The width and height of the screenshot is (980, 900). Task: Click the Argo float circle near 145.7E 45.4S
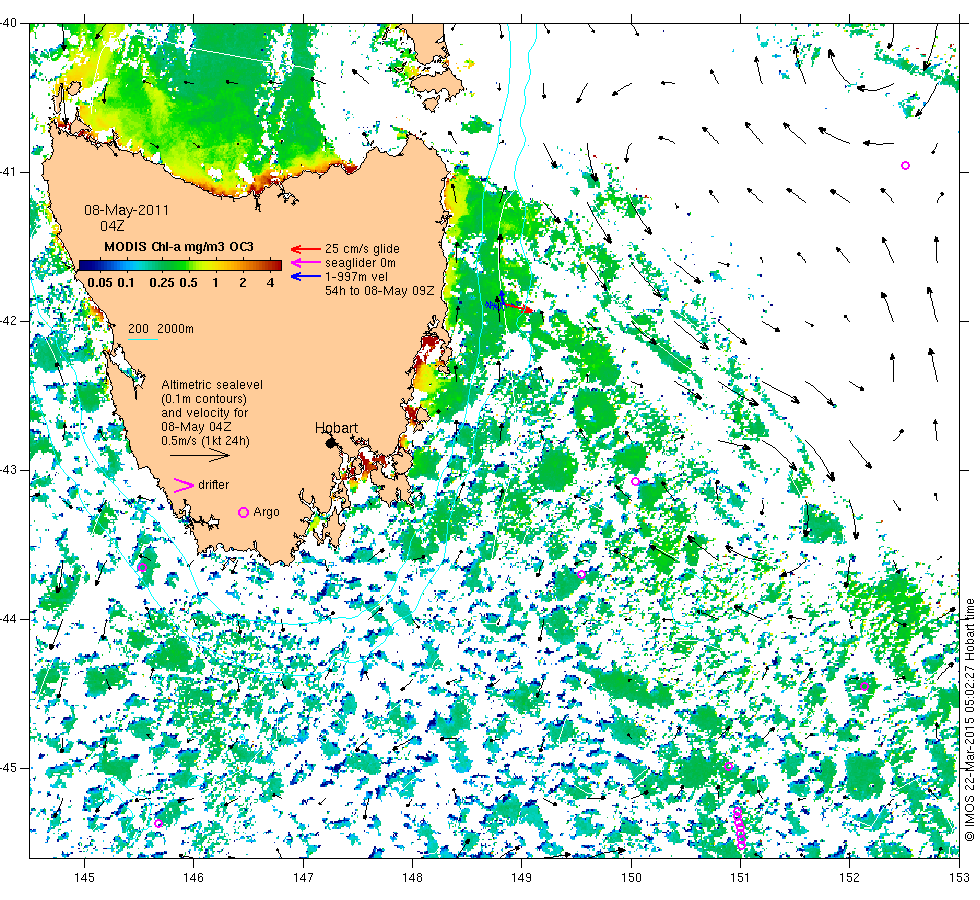click(x=158, y=824)
